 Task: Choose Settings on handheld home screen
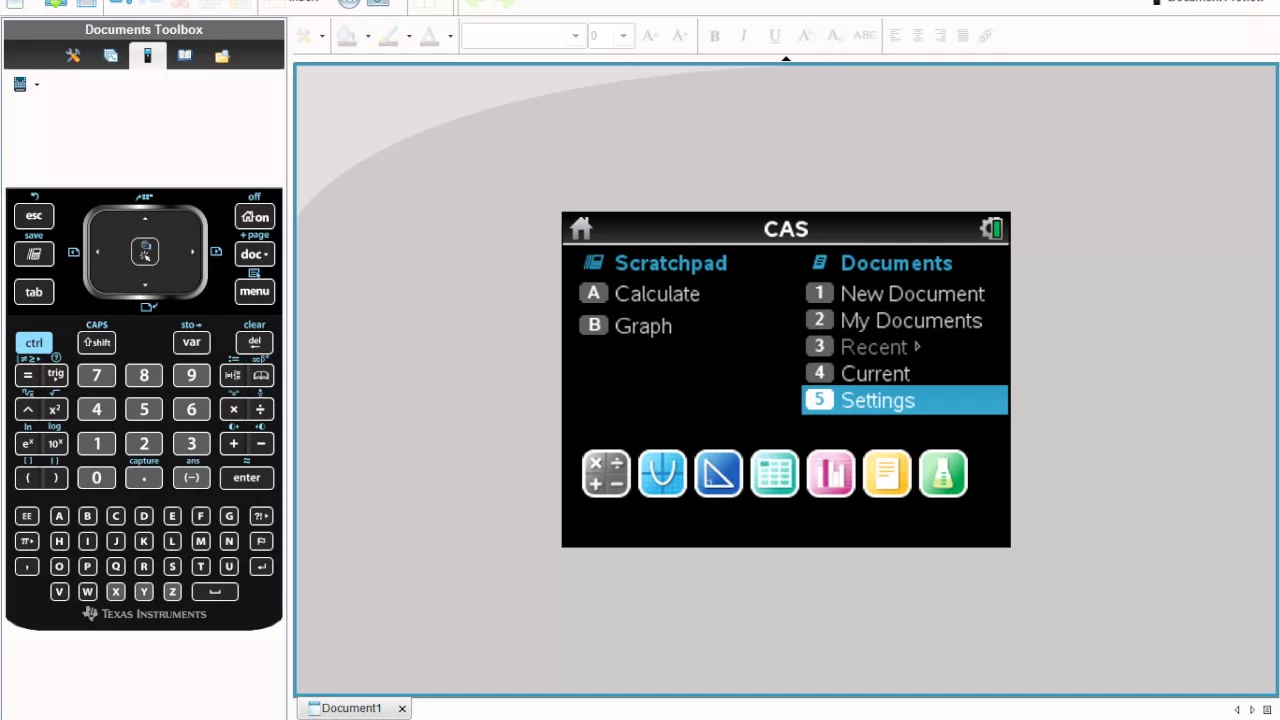(x=904, y=400)
